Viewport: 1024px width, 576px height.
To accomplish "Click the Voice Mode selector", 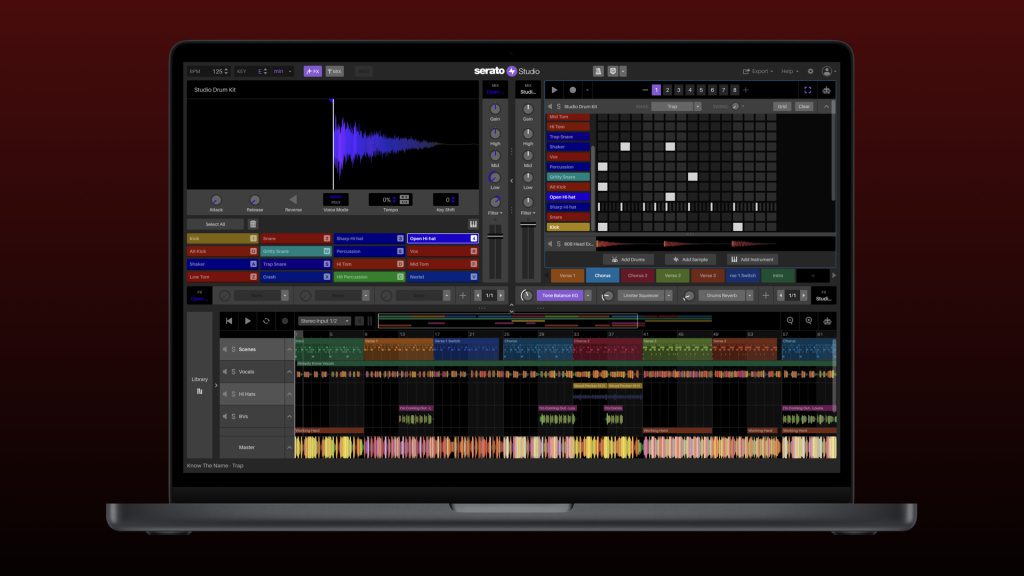I will coord(336,199).
